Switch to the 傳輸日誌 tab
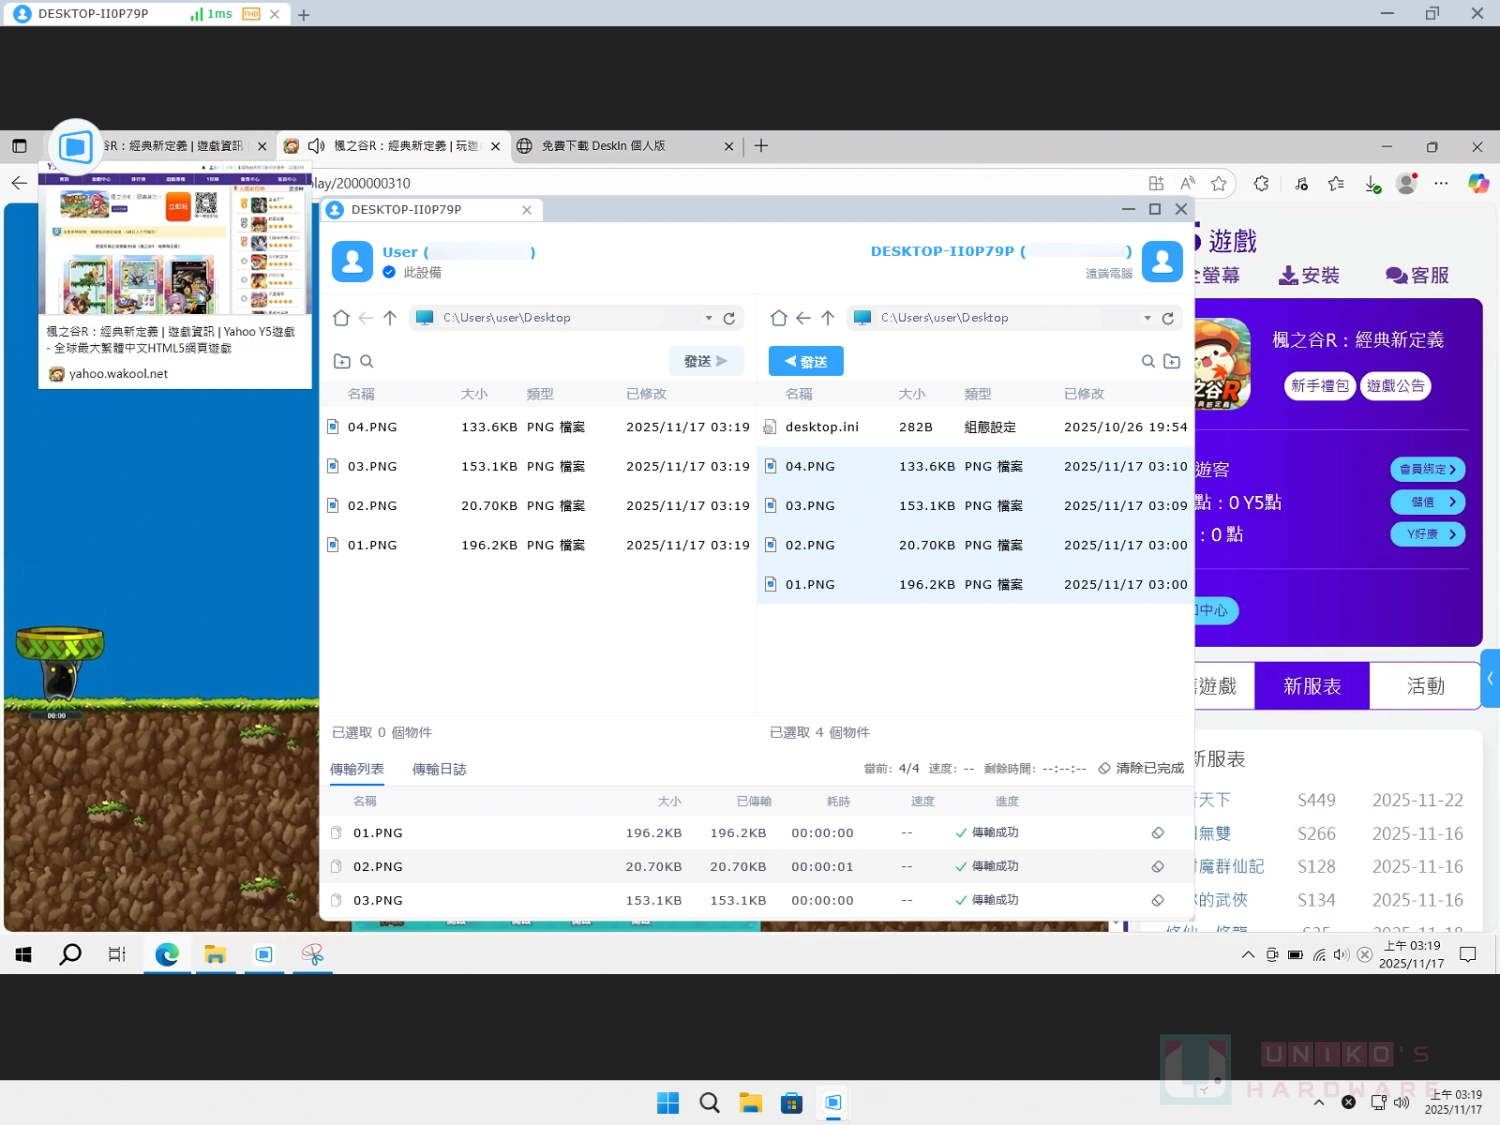 [439, 769]
